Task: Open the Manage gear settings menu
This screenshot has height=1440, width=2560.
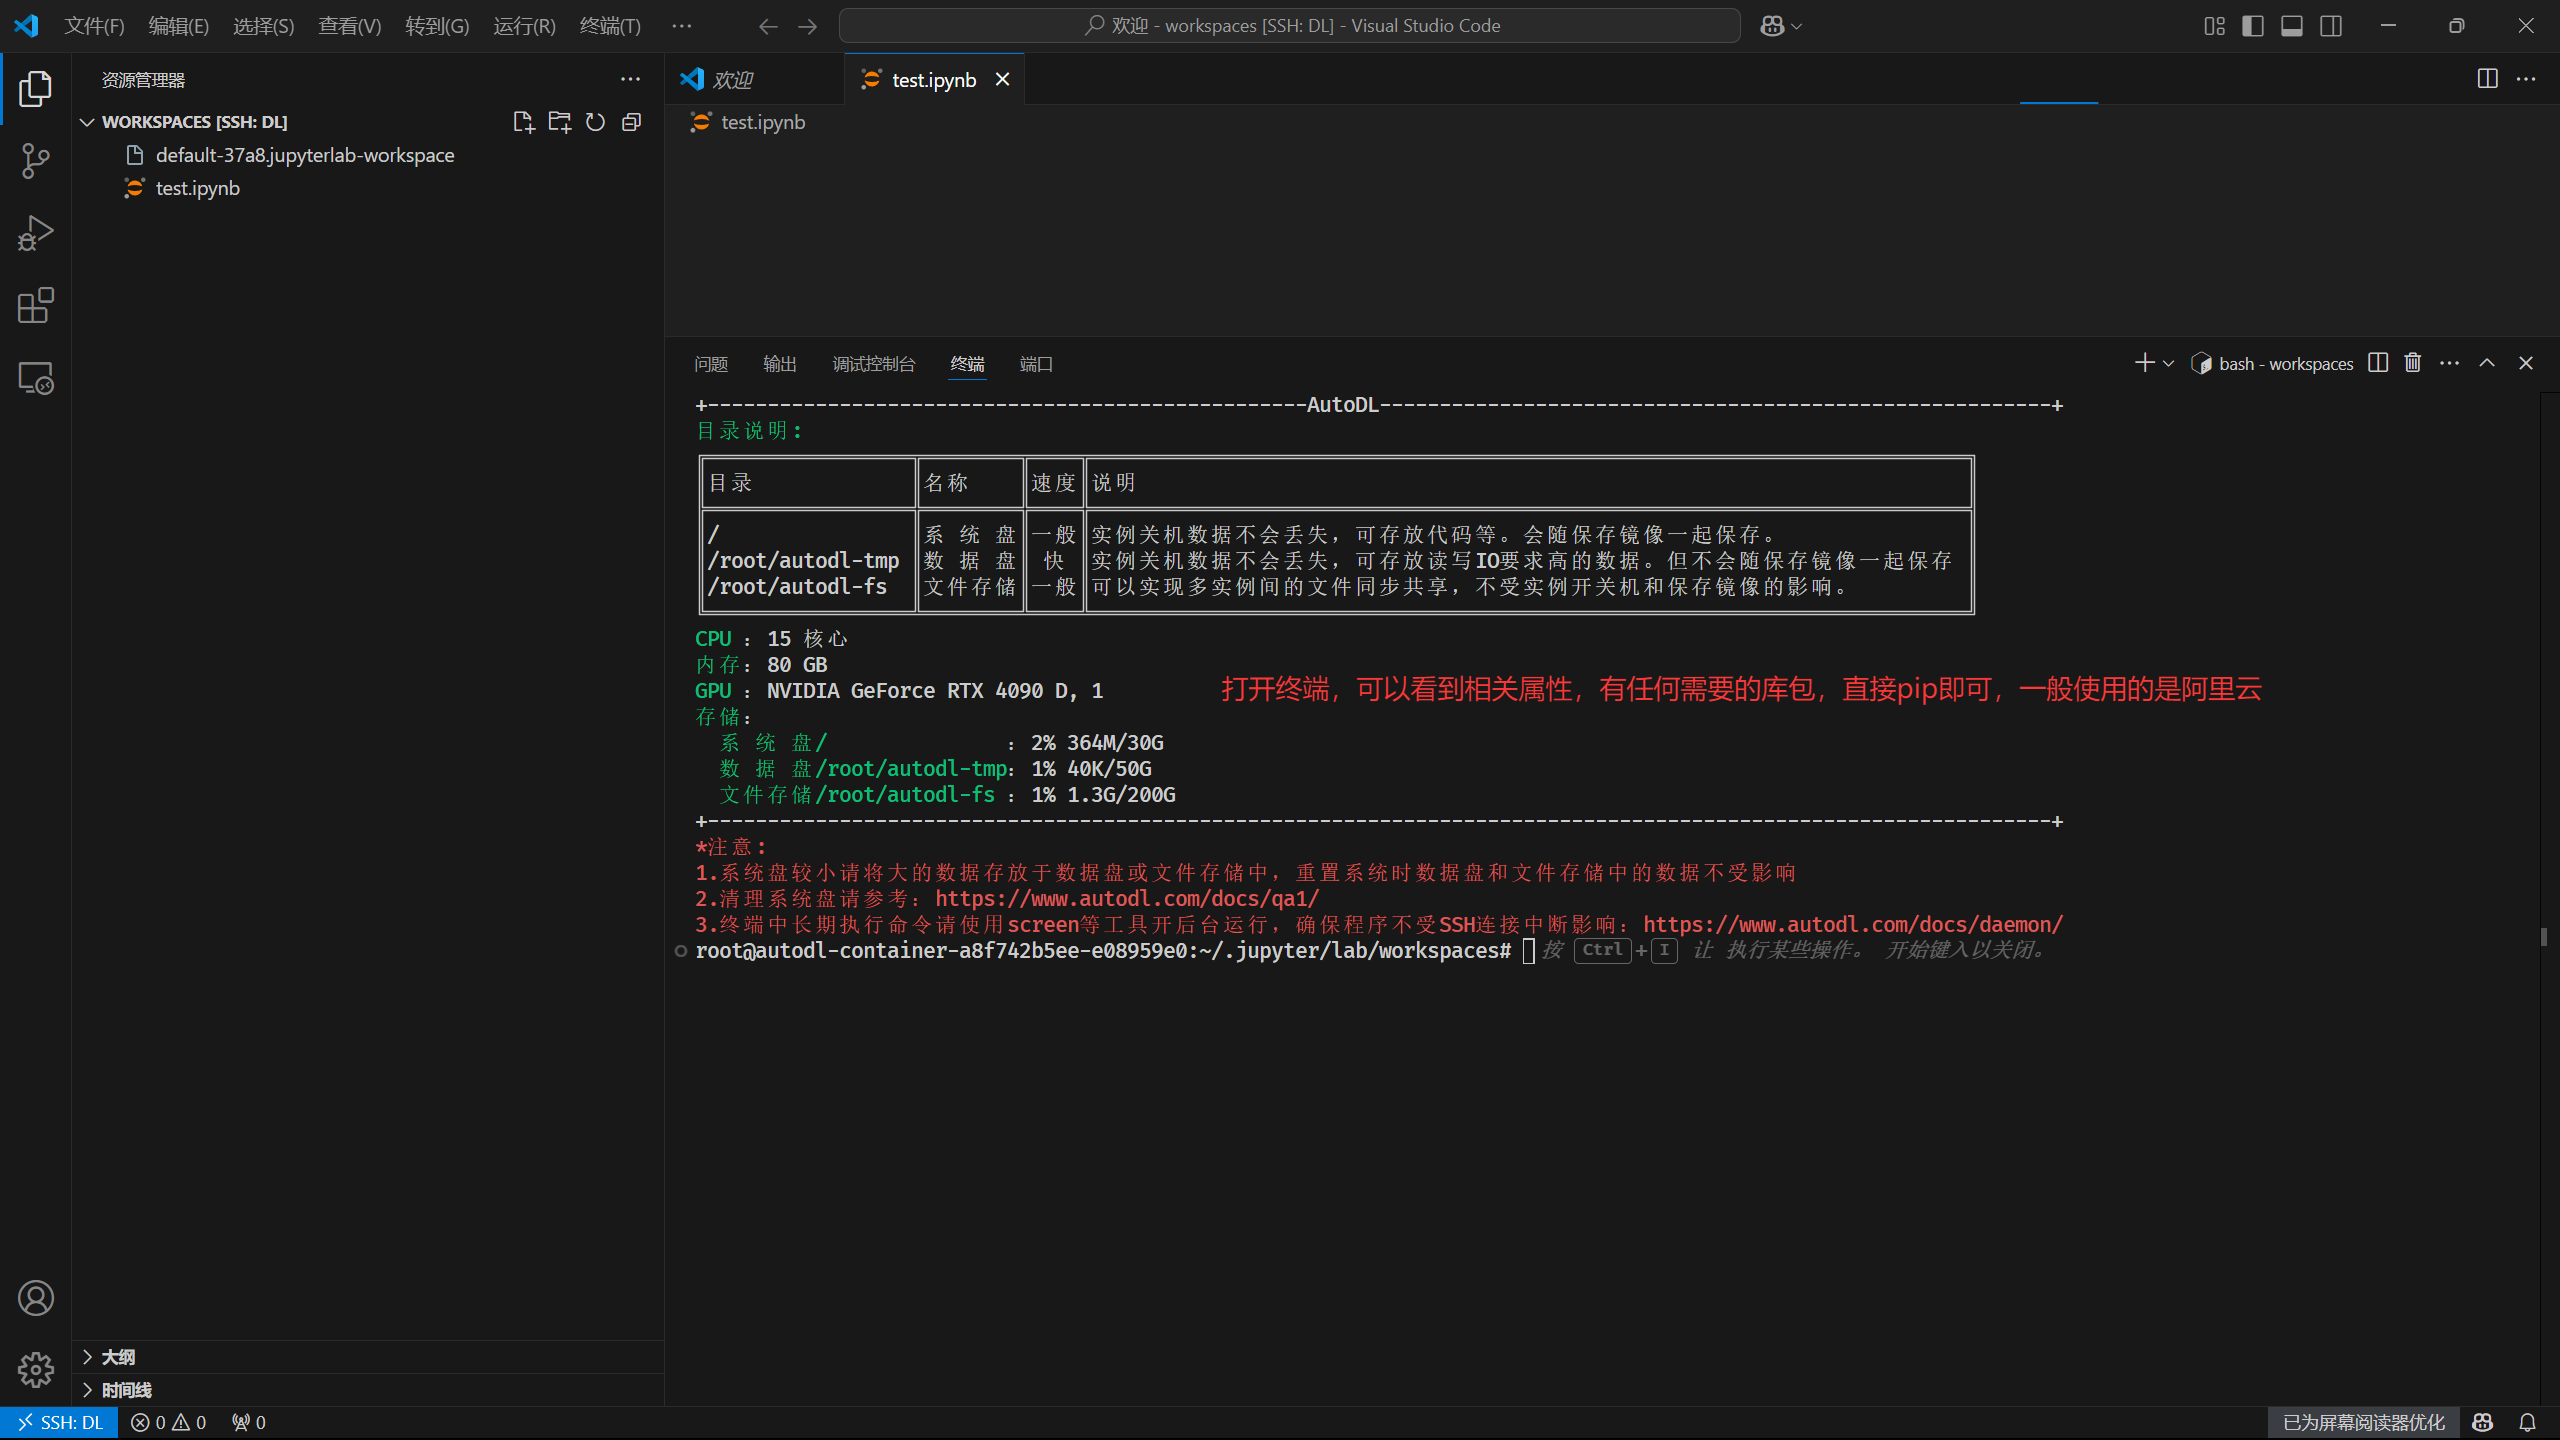Action: click(35, 1370)
